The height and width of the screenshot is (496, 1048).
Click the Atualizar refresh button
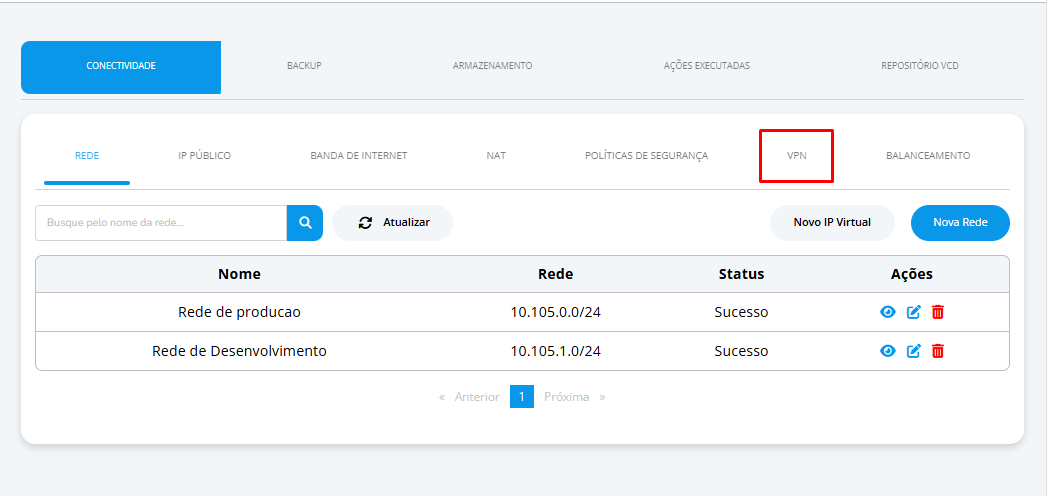[x=392, y=223]
